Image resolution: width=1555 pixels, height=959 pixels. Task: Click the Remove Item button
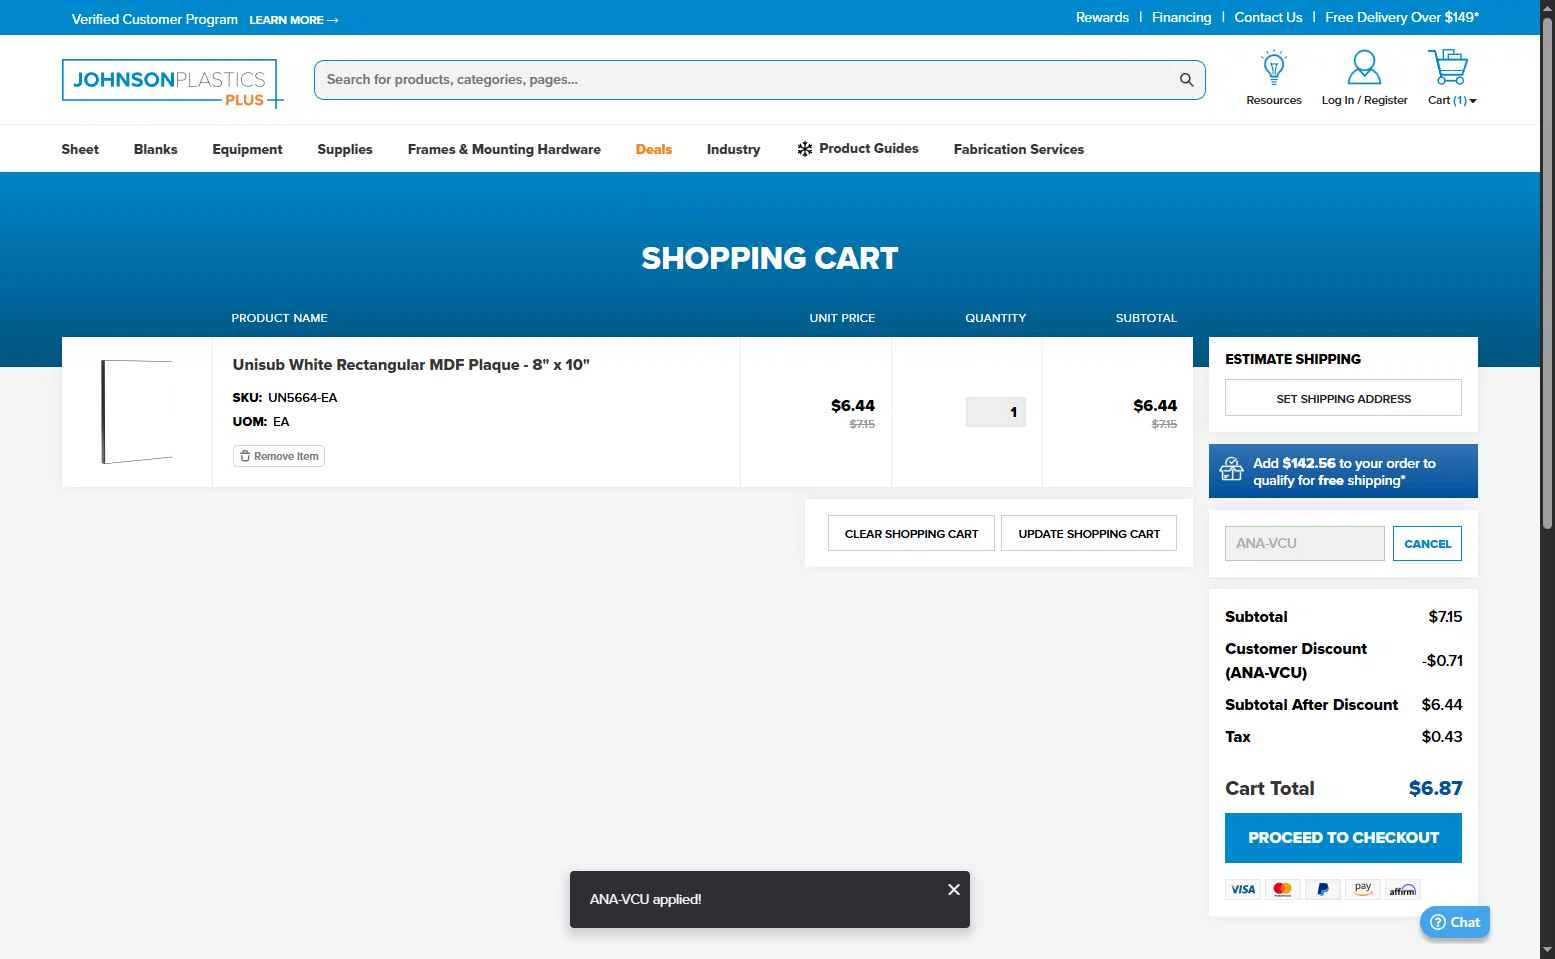[x=279, y=456]
